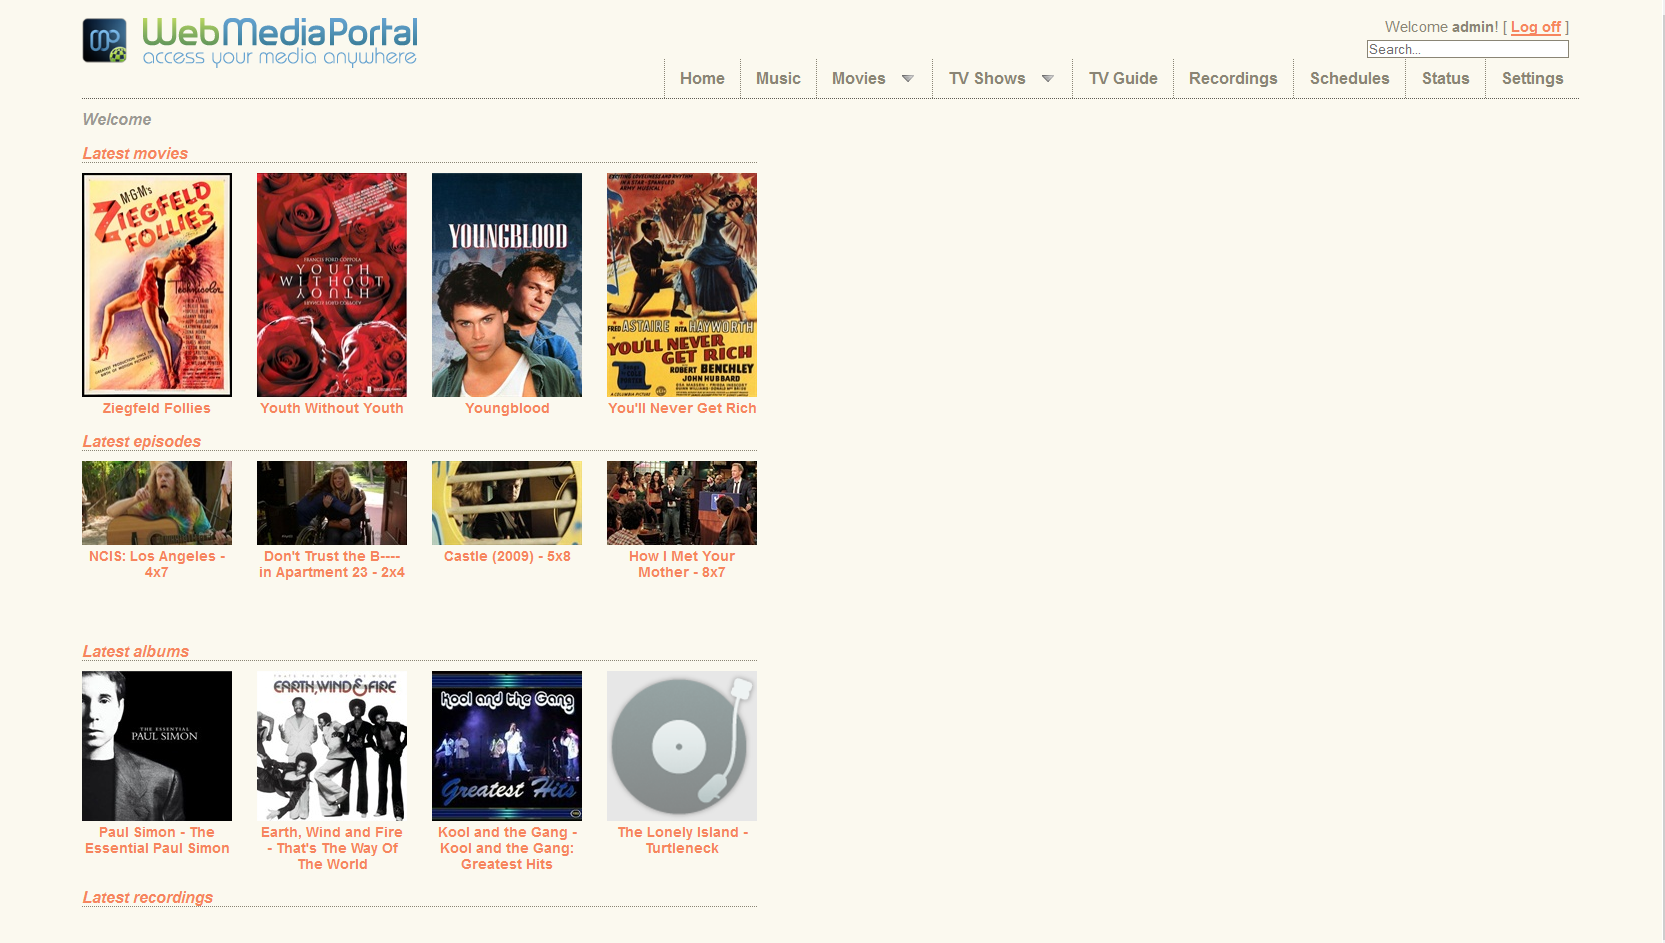This screenshot has width=1665, height=943.
Task: Click That's The Way Of The World link
Action: pos(332,848)
